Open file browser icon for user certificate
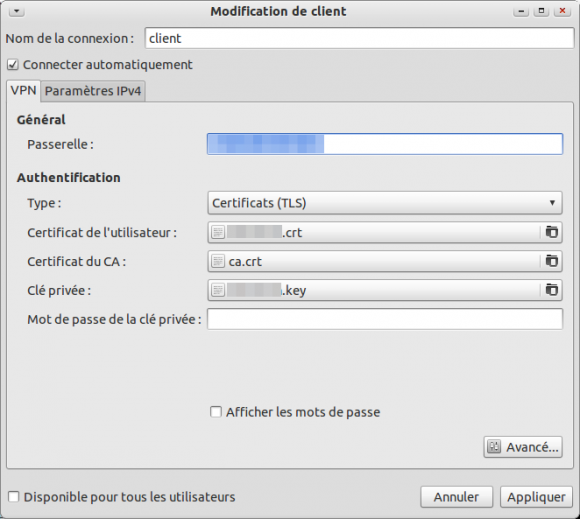Image resolution: width=580 pixels, height=519 pixels. pyautogui.click(x=552, y=232)
